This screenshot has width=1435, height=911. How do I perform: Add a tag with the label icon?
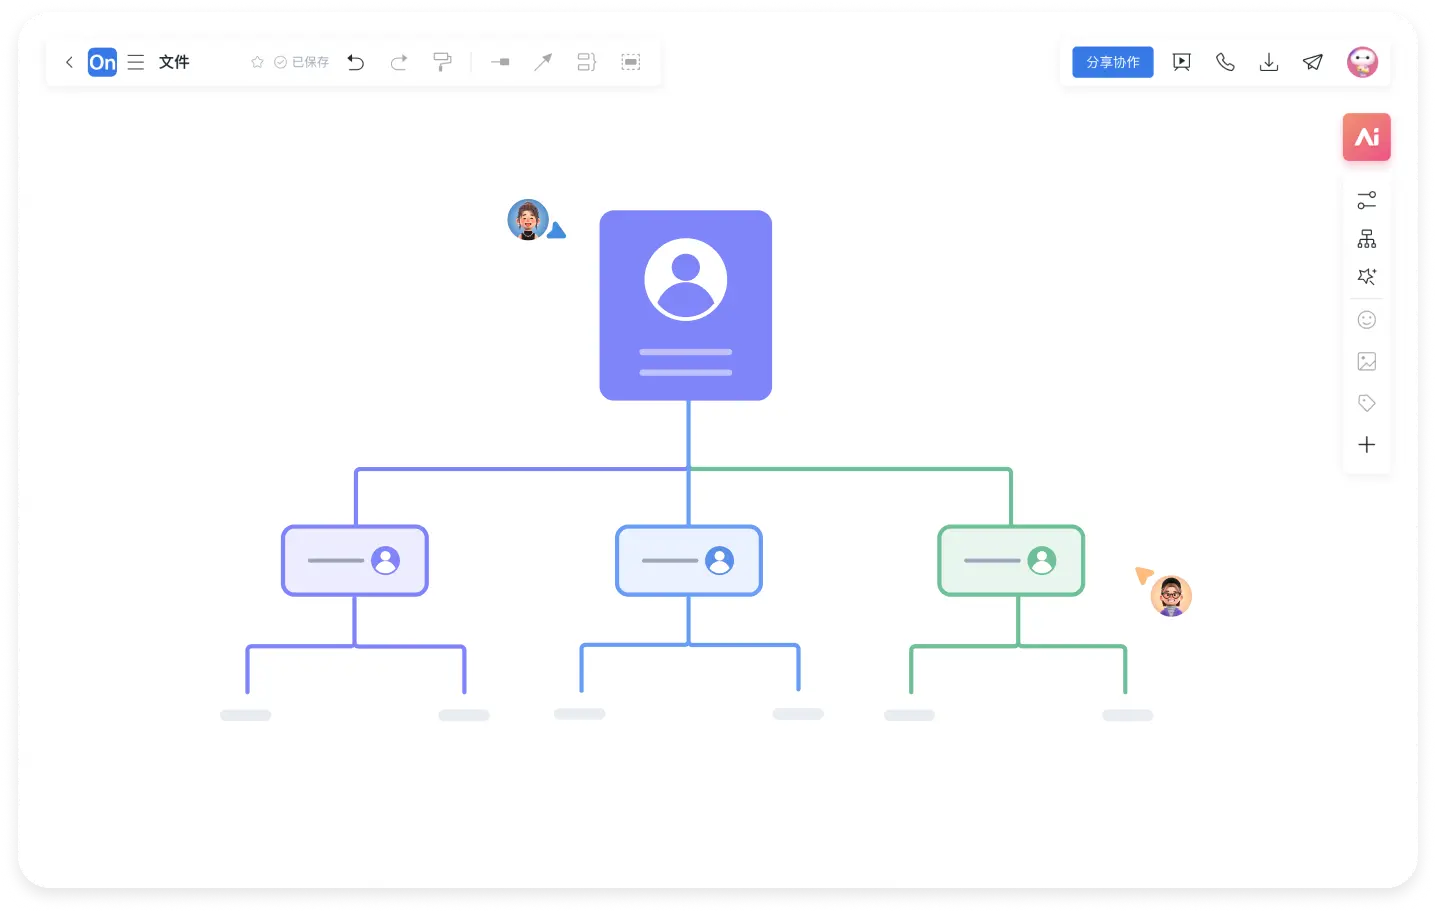(1366, 403)
